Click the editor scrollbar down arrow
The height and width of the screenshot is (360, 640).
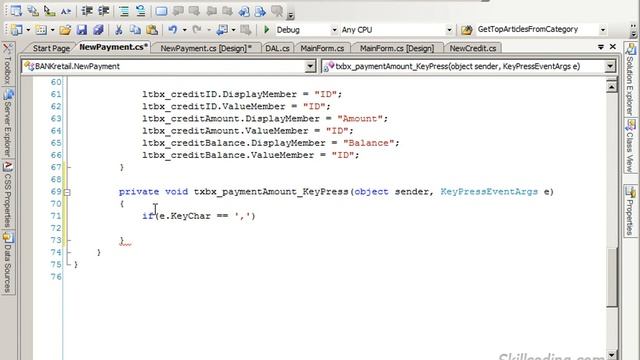611,354
